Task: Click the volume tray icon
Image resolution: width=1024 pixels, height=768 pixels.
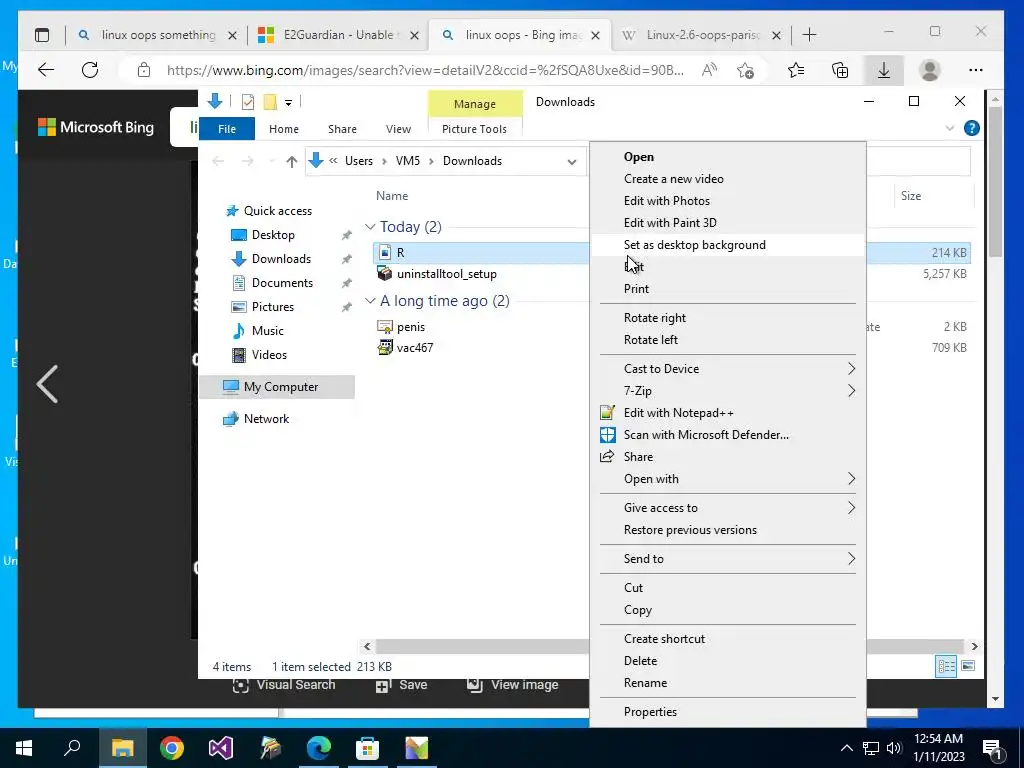Action: pos(894,748)
